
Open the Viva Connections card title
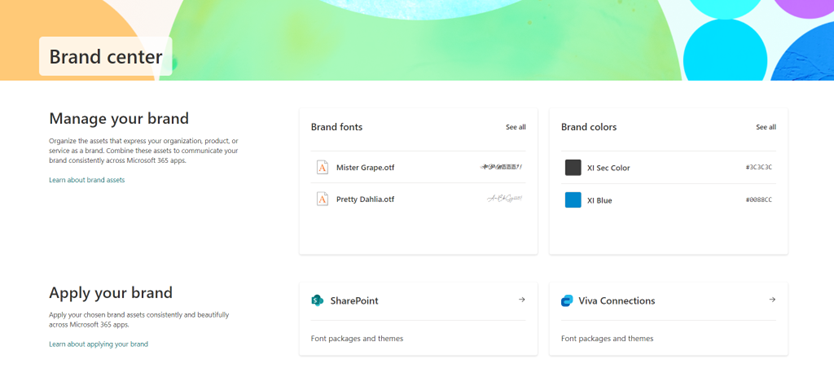616,301
